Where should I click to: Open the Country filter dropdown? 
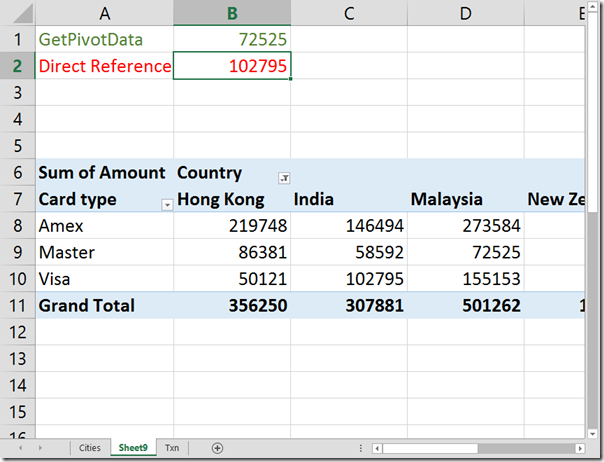click(x=284, y=177)
